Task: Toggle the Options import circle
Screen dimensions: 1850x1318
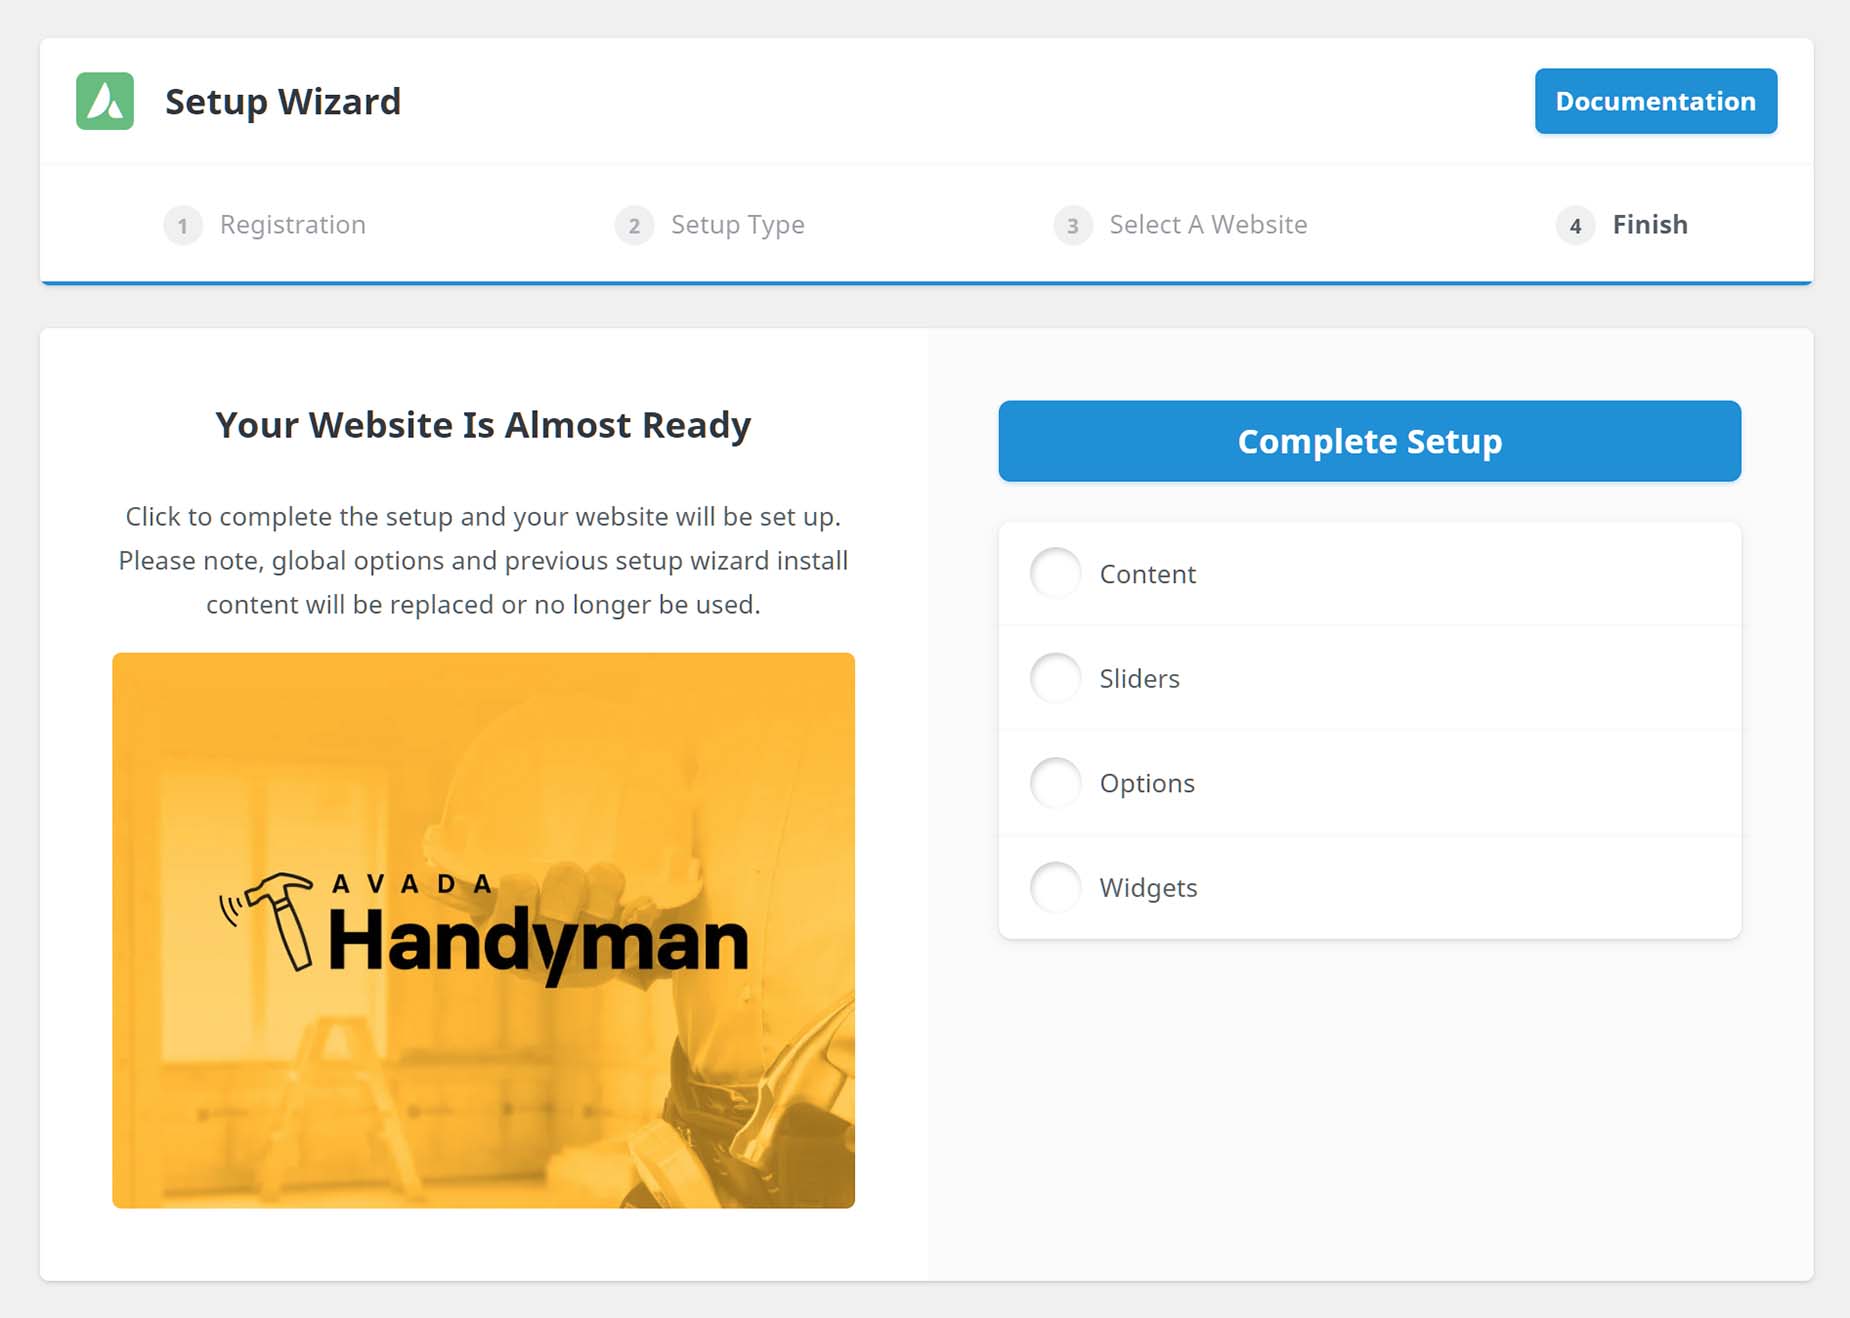Action: [x=1056, y=782]
